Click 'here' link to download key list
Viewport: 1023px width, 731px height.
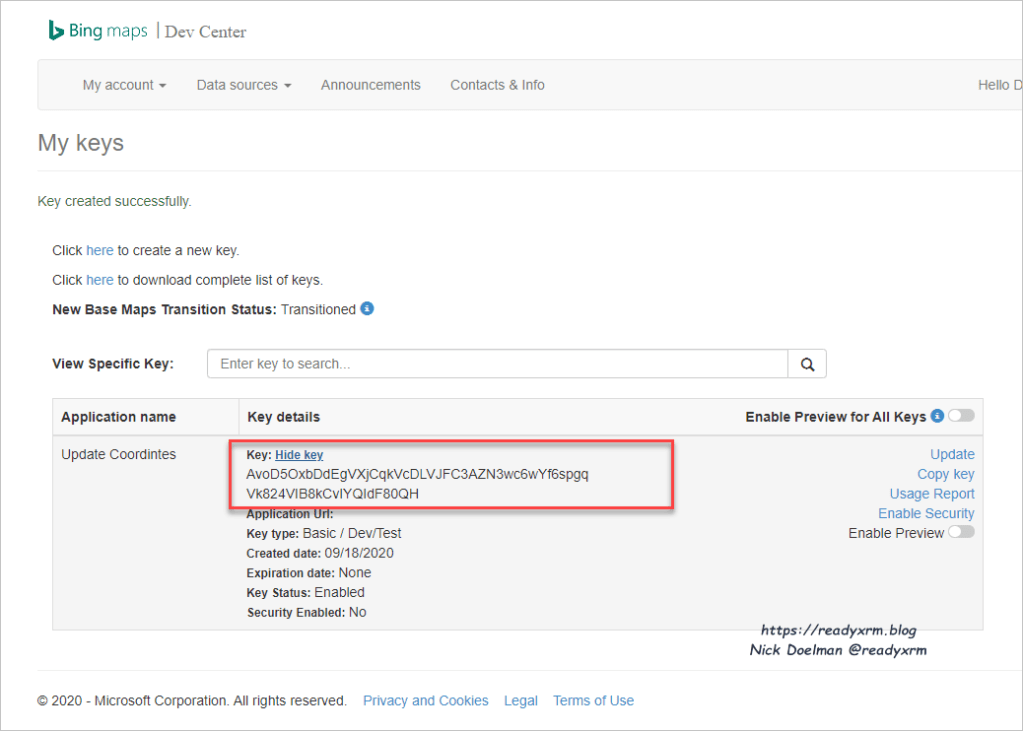[x=100, y=280]
